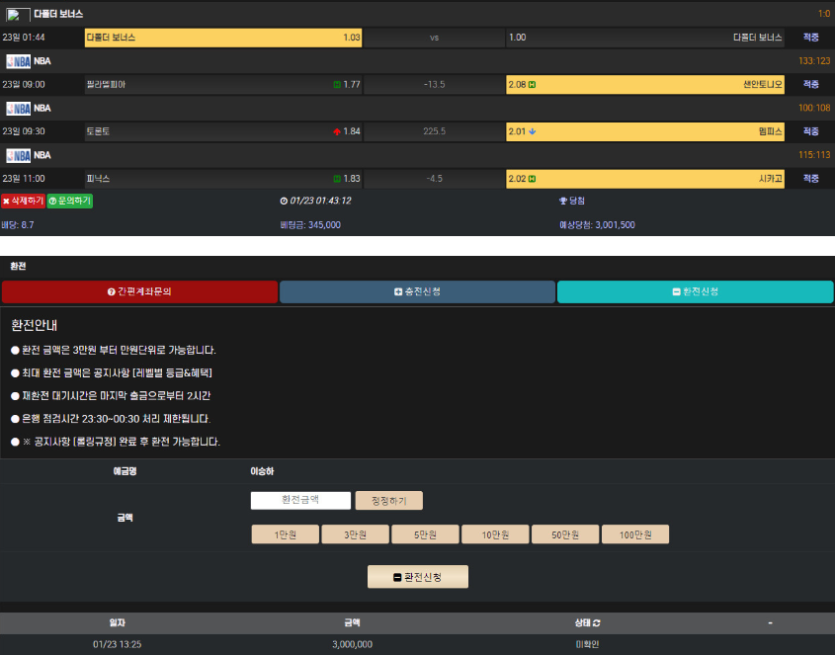Click the NBA logo above 피닉스 match
Screen dimensions: 835x655
(x=19, y=155)
